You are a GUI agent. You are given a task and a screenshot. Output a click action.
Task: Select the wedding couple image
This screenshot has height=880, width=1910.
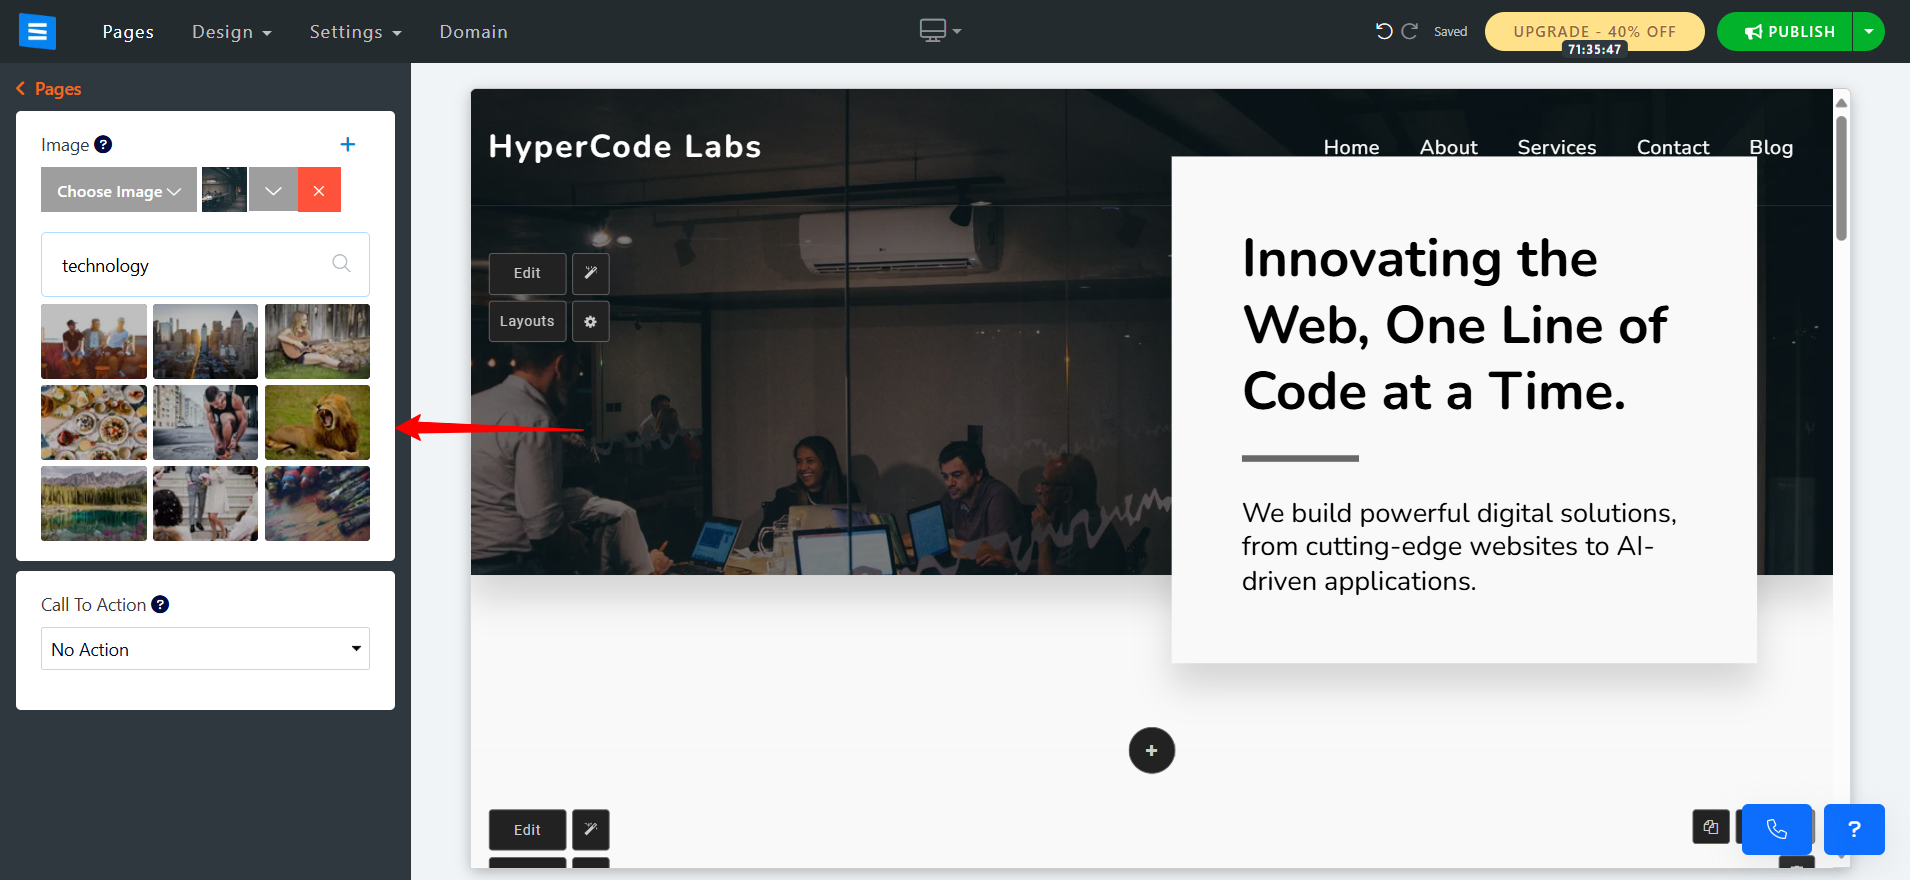[205, 503]
